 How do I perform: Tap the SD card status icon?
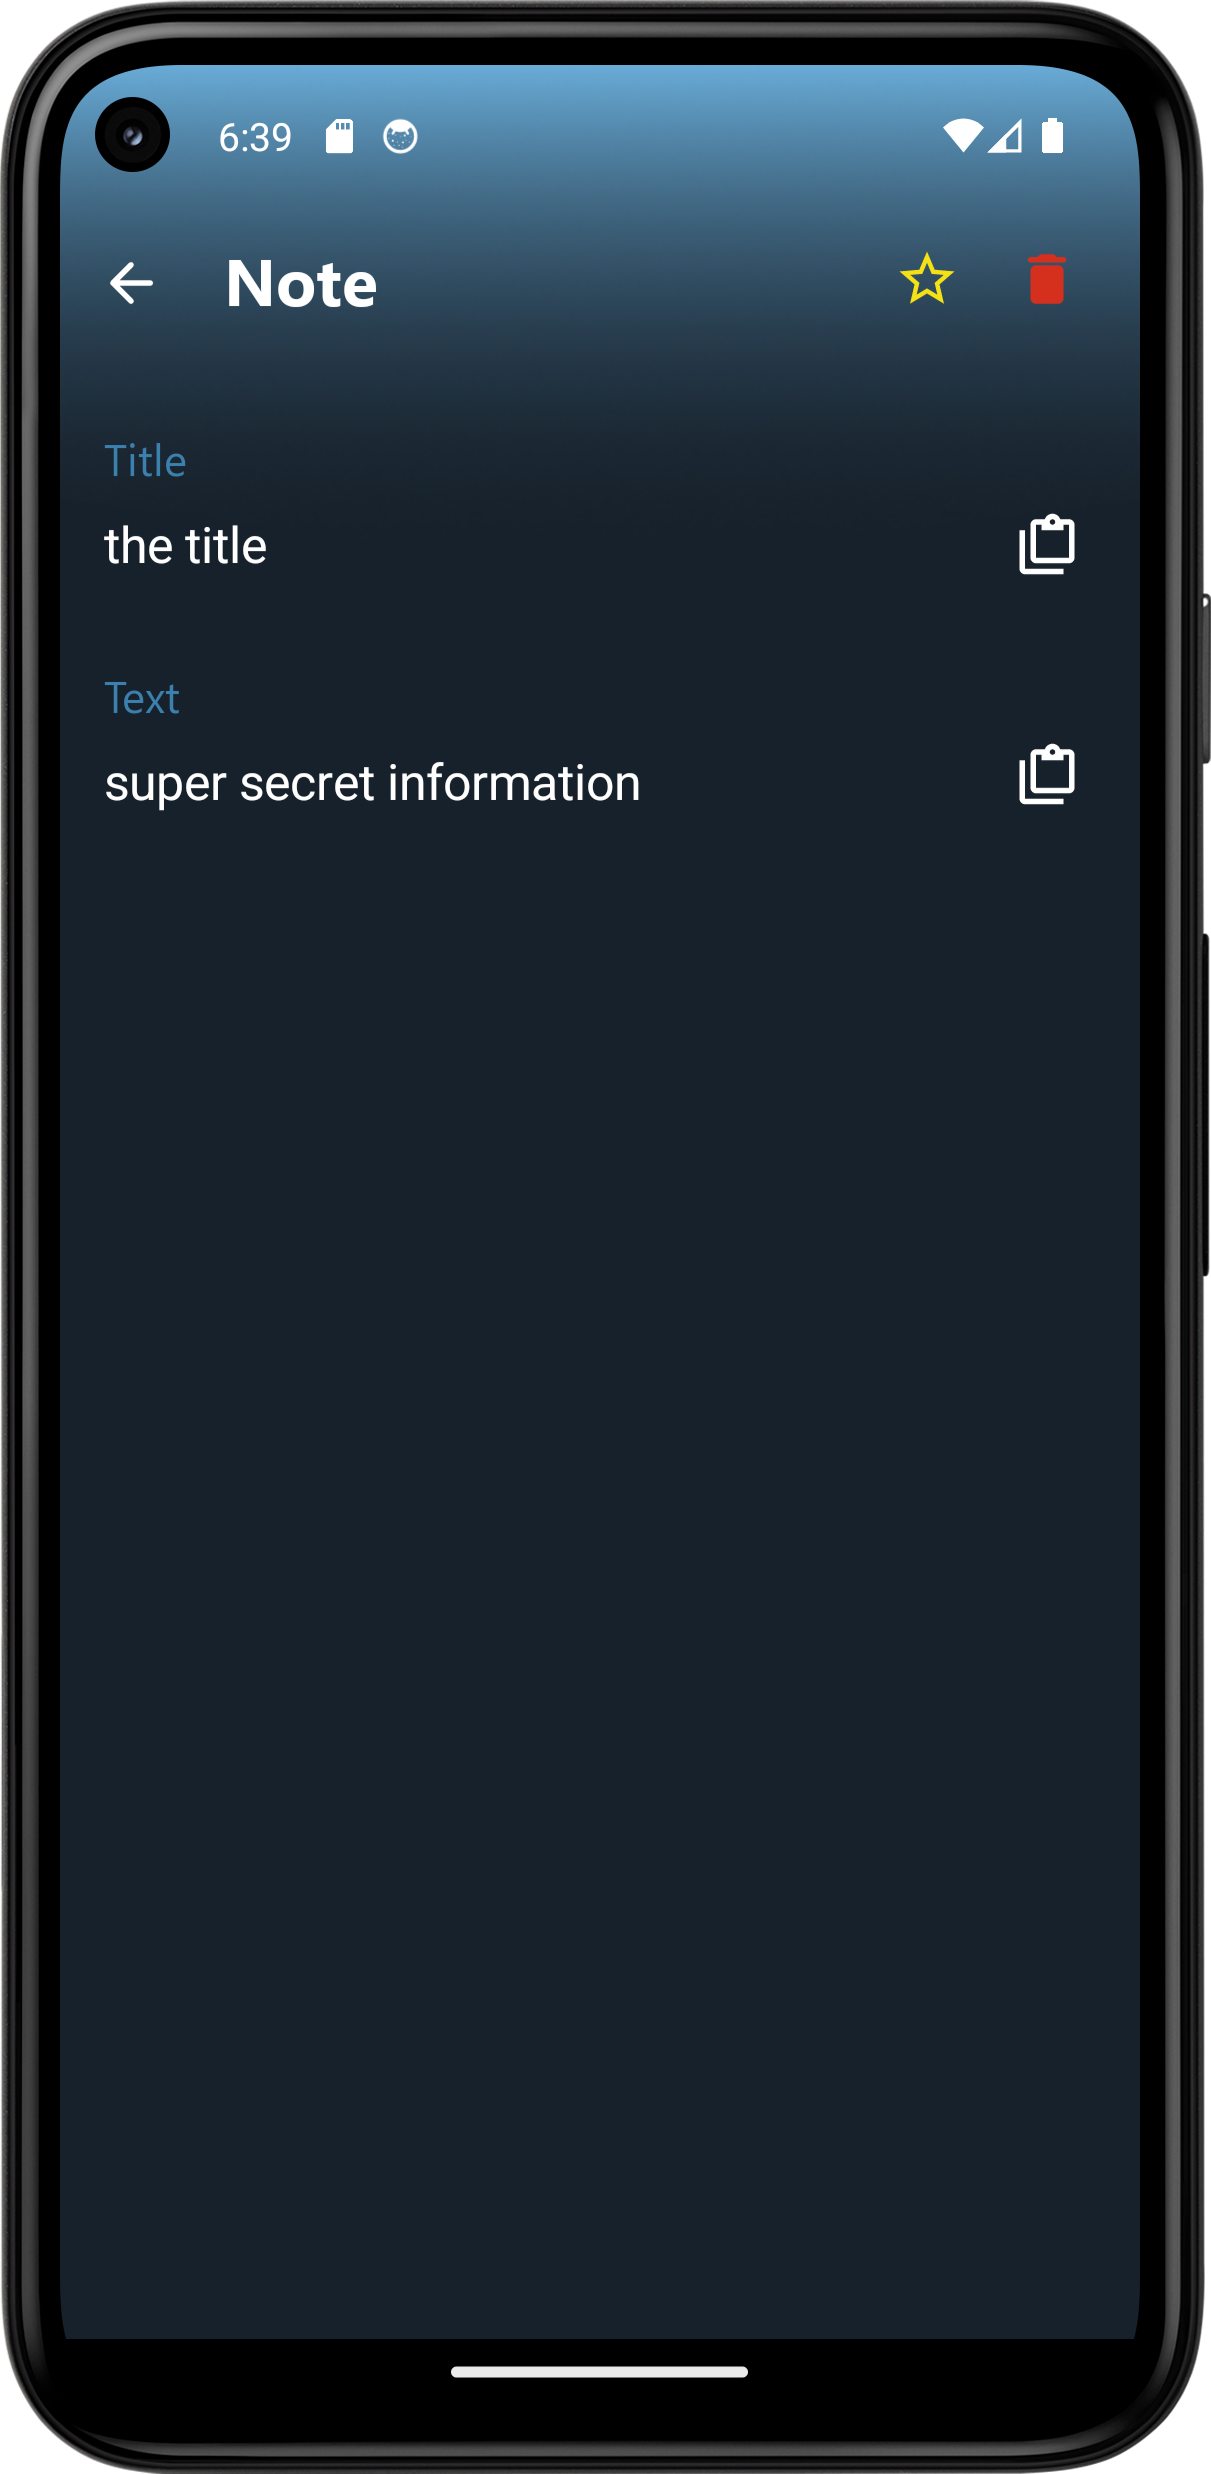pyautogui.click(x=340, y=136)
